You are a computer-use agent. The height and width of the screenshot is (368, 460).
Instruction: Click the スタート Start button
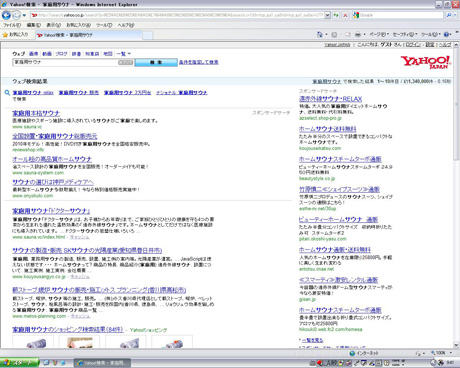point(19,362)
